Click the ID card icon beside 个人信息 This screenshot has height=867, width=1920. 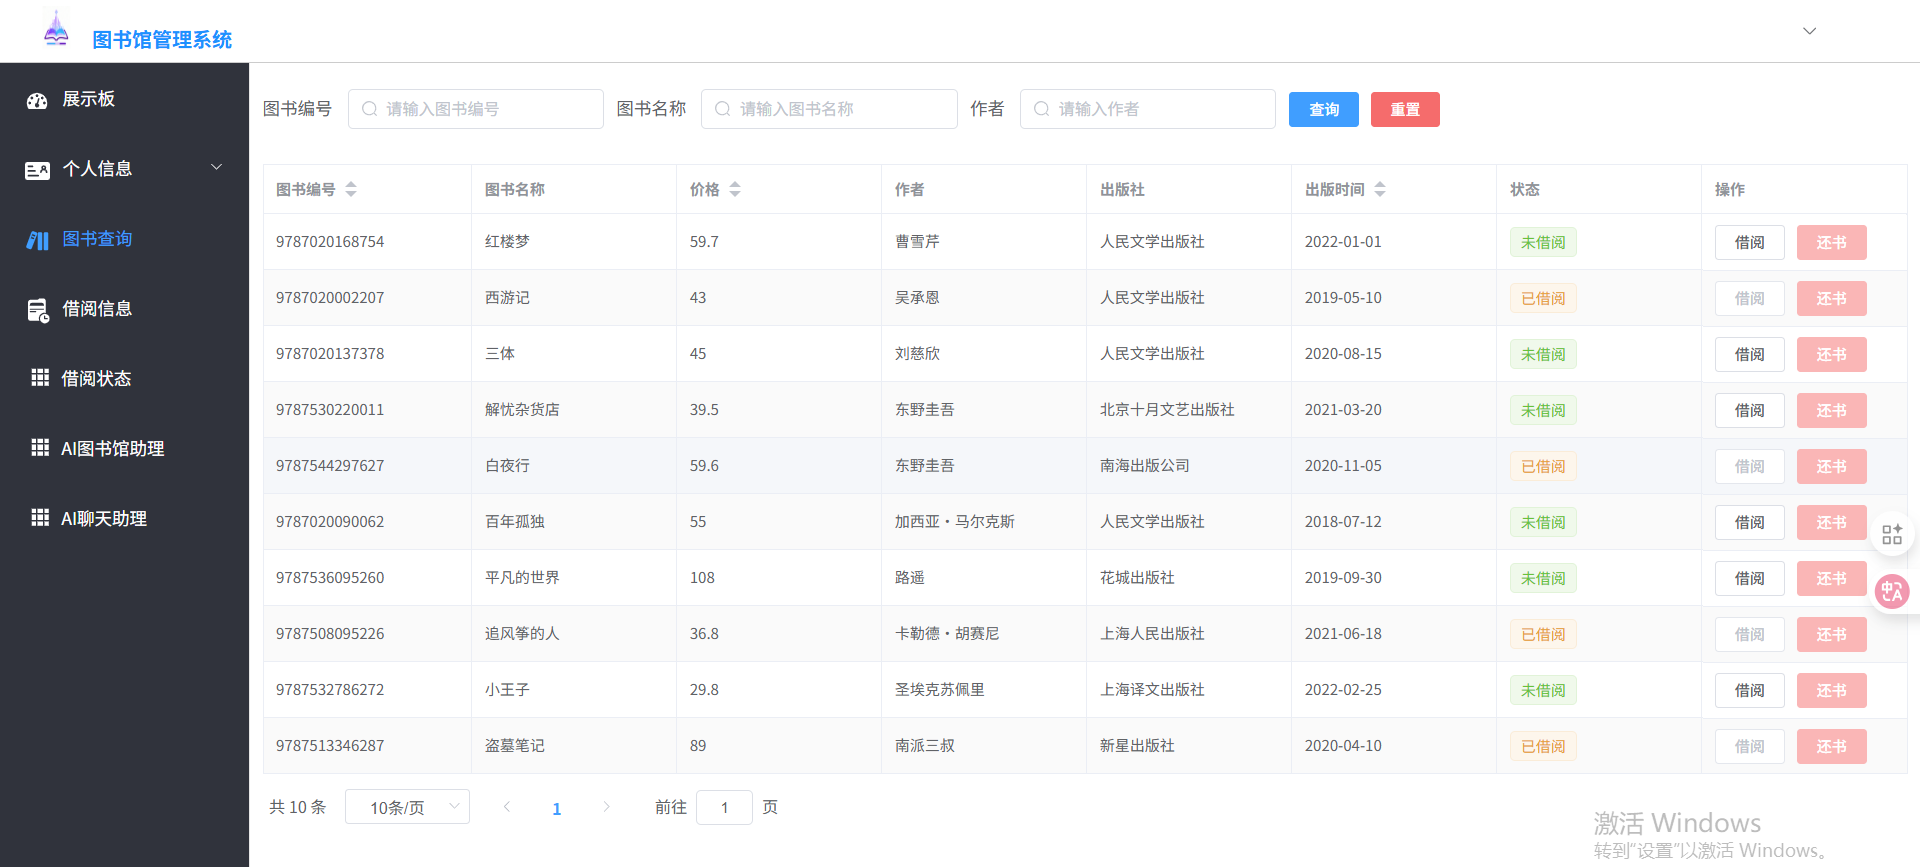click(x=37, y=170)
